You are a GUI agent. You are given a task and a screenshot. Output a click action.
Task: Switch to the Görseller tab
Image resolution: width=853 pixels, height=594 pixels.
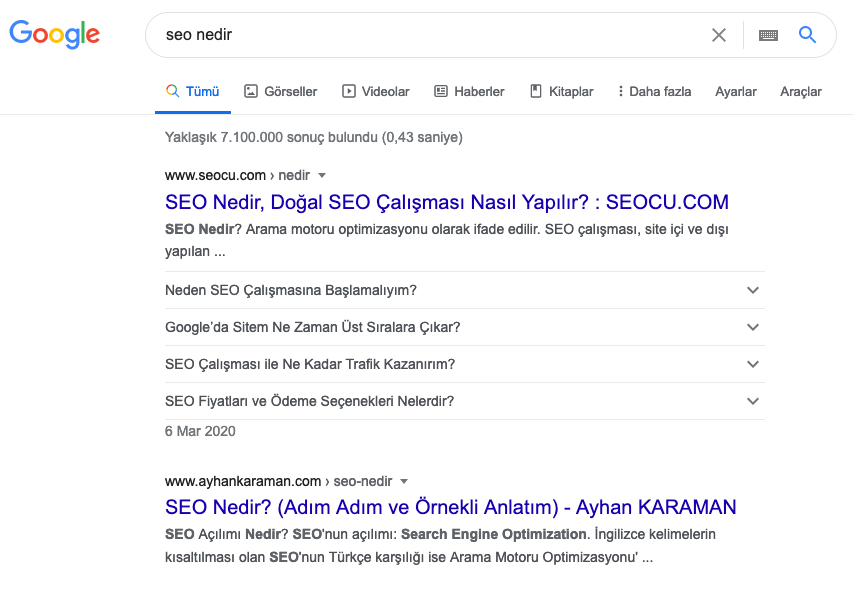[x=281, y=91]
